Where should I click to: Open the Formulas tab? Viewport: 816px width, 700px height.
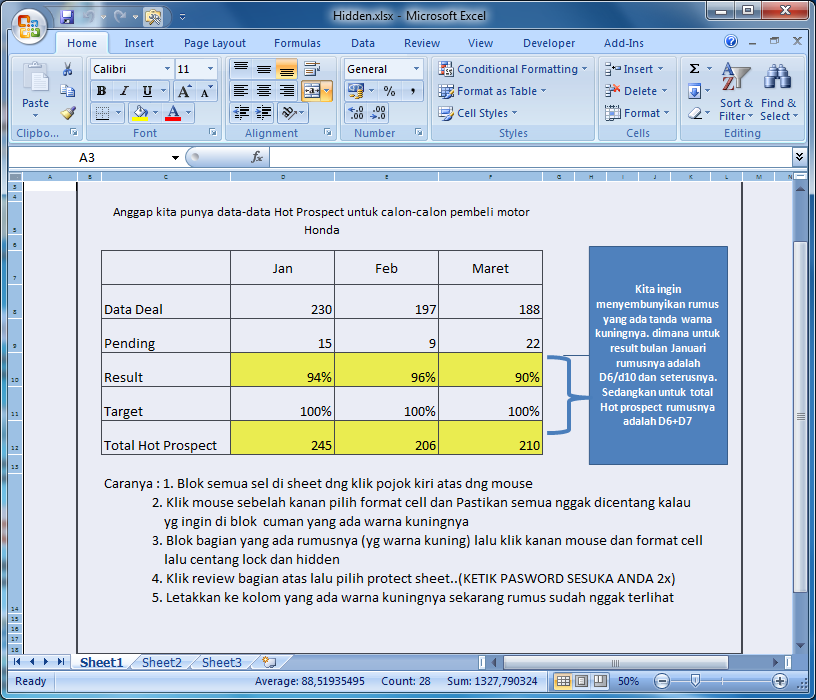(x=297, y=43)
